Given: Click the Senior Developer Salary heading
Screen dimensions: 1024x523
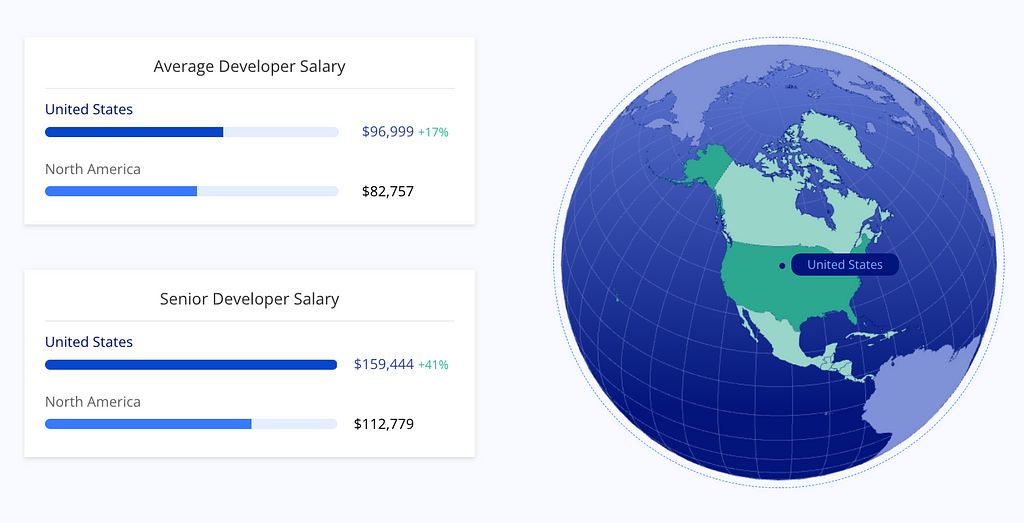Looking at the screenshot, I should [249, 298].
